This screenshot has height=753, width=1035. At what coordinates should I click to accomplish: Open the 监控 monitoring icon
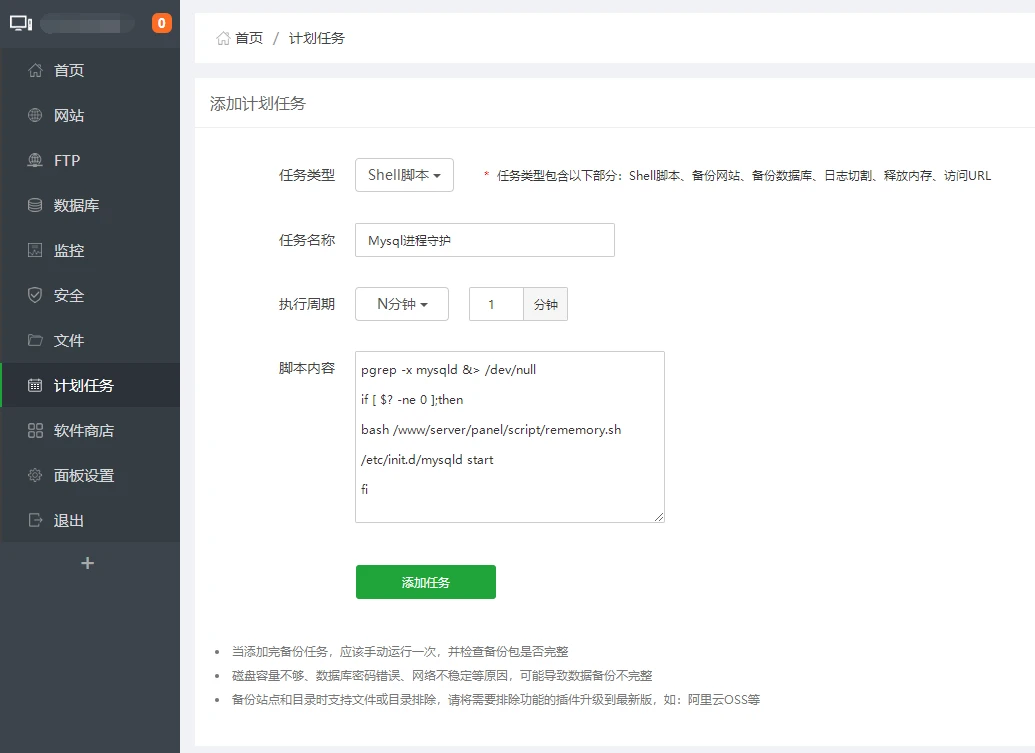click(34, 250)
